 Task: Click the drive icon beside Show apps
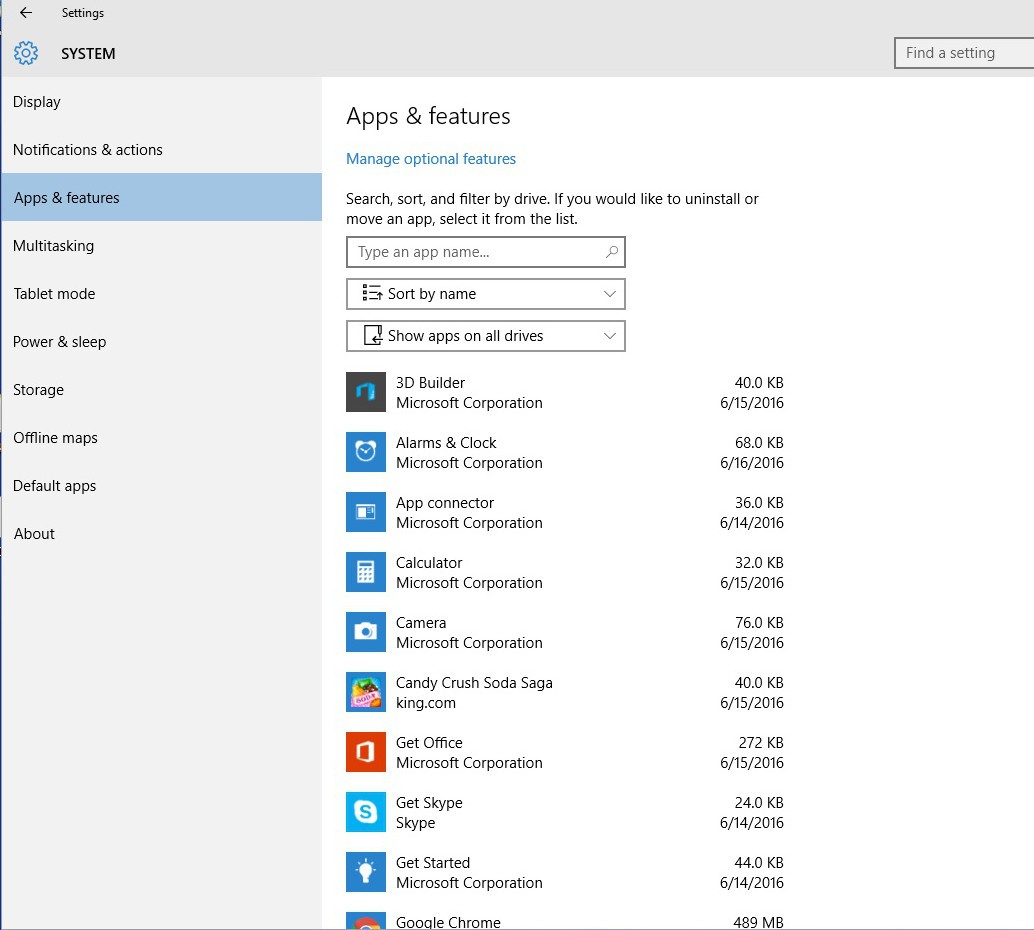coord(373,335)
